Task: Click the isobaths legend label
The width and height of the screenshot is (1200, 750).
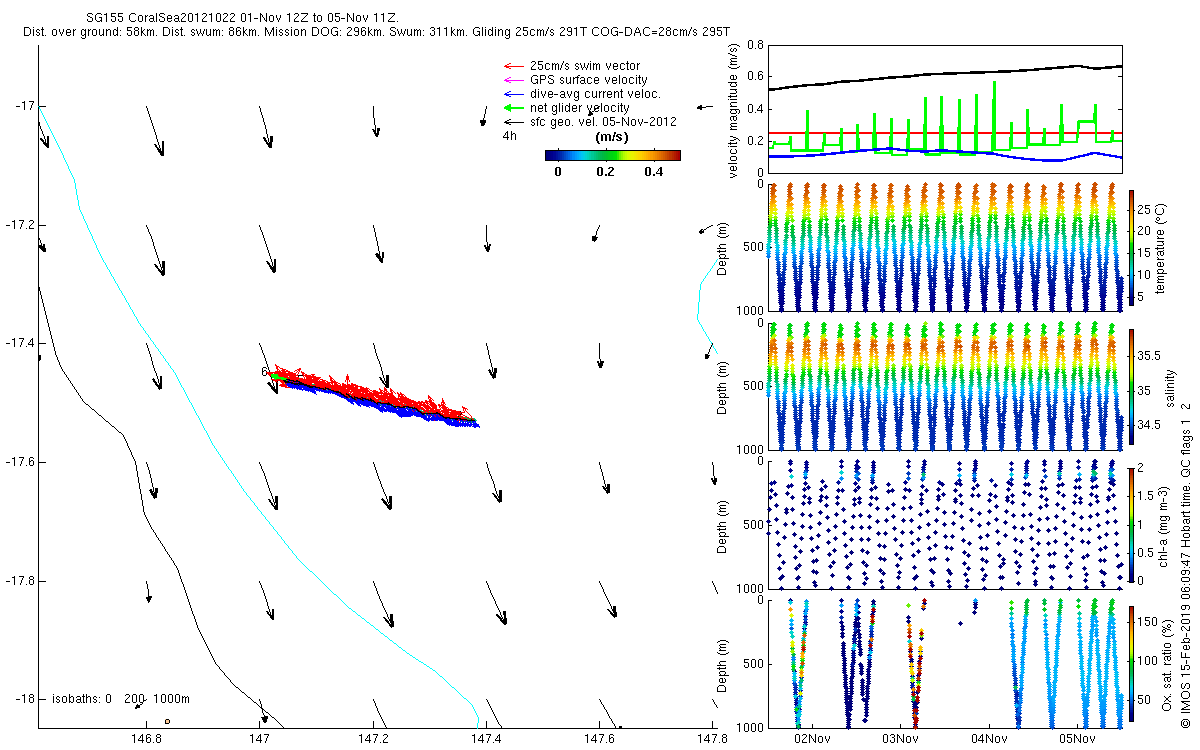Action: coord(120,699)
